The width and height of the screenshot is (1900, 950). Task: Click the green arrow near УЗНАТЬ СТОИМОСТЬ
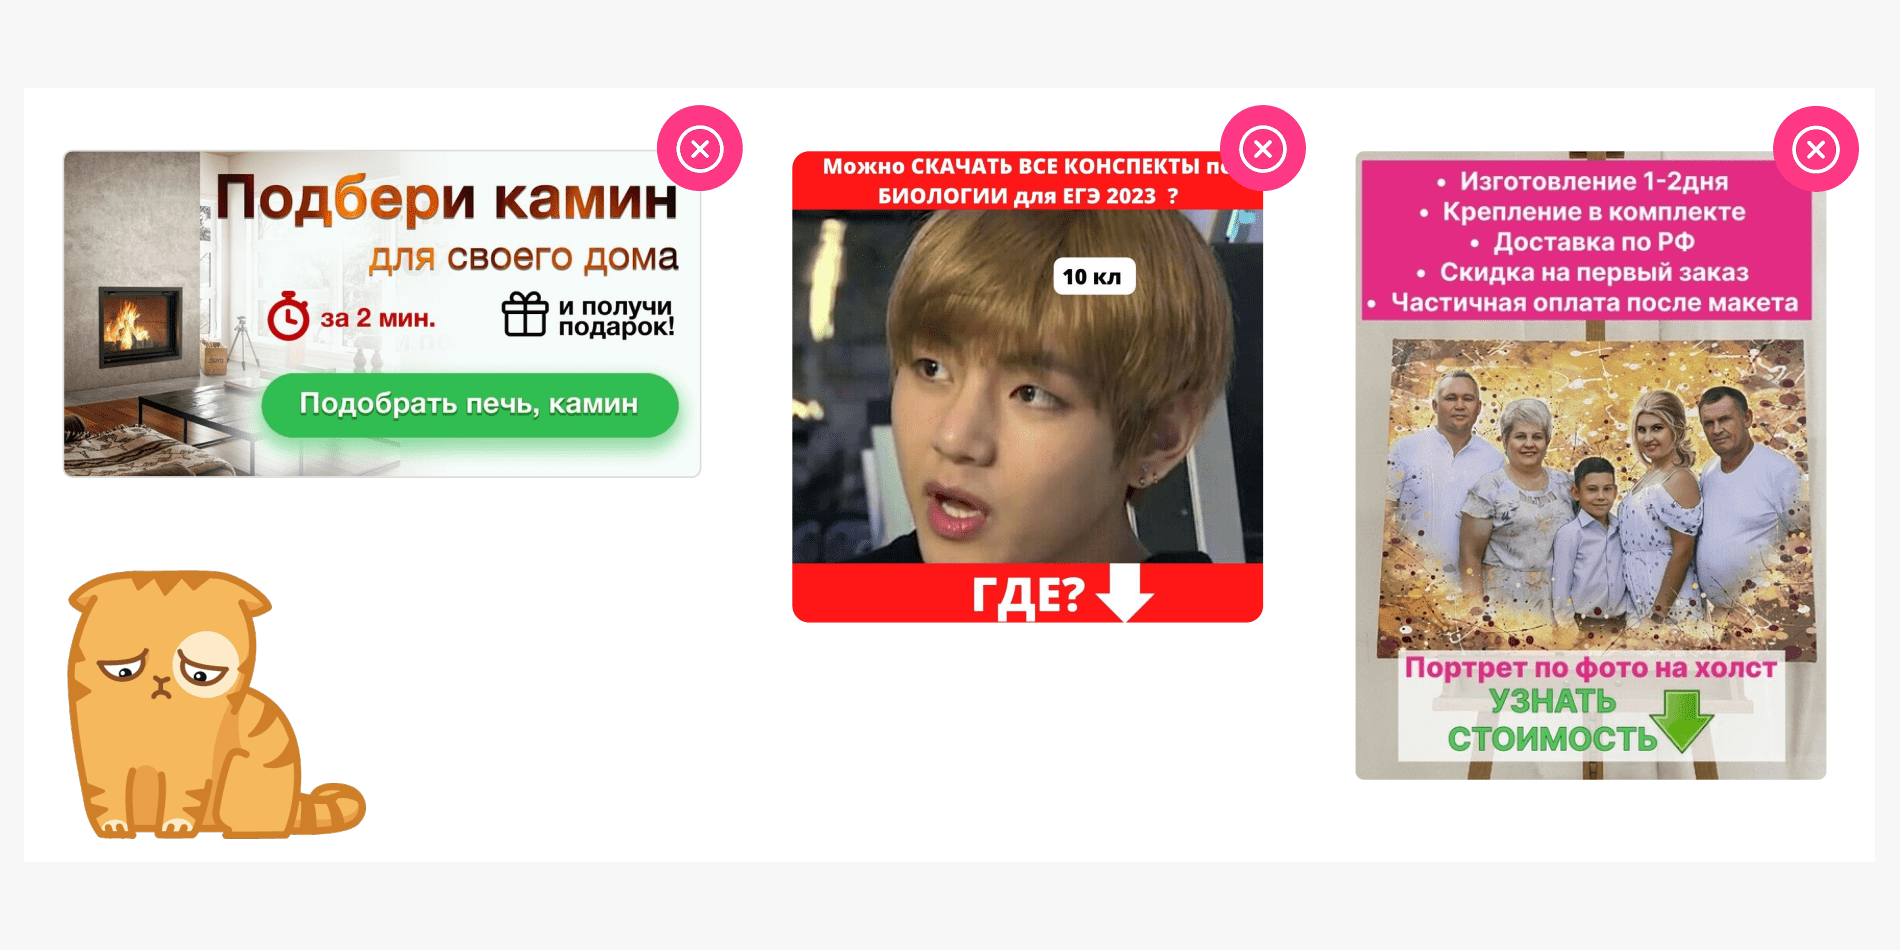tap(1682, 720)
